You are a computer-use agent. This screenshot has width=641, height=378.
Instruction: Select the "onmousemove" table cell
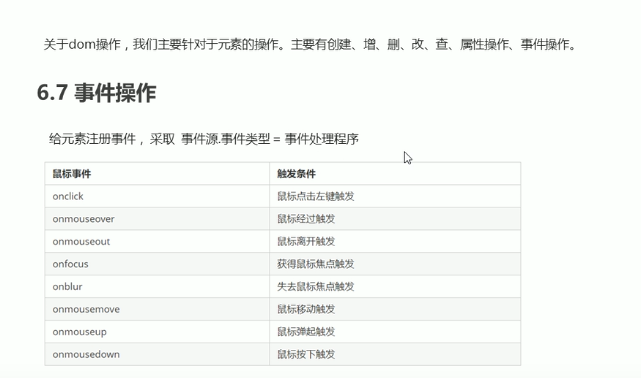tap(157, 309)
